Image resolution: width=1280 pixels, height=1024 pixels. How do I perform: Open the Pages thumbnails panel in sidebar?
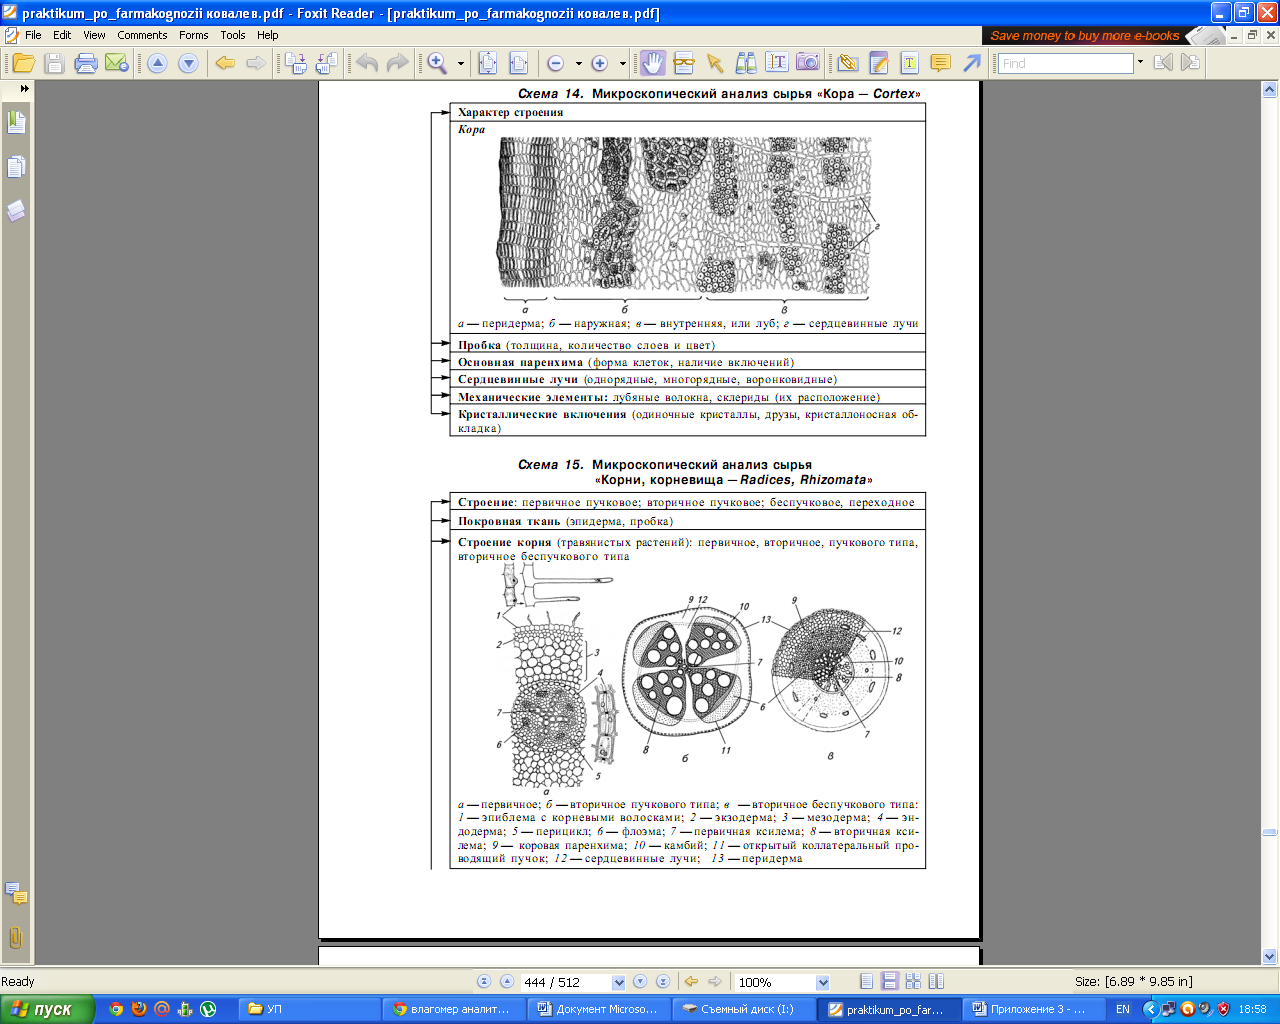click(16, 166)
